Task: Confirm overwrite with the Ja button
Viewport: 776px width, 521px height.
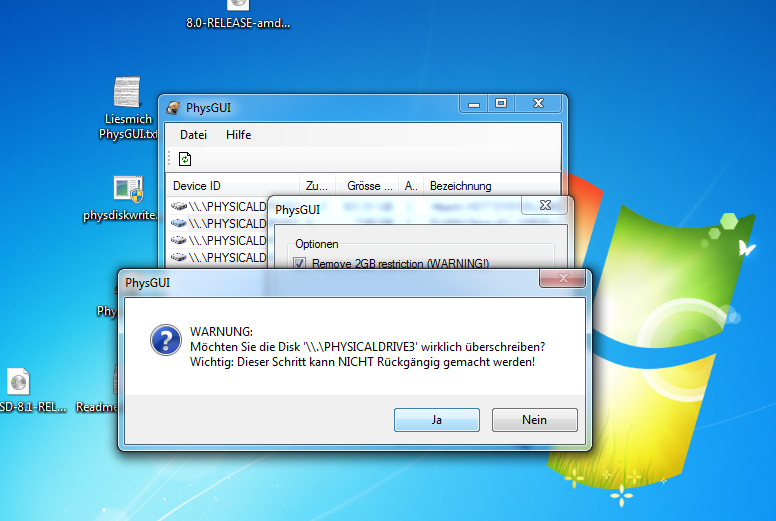Action: 436,420
